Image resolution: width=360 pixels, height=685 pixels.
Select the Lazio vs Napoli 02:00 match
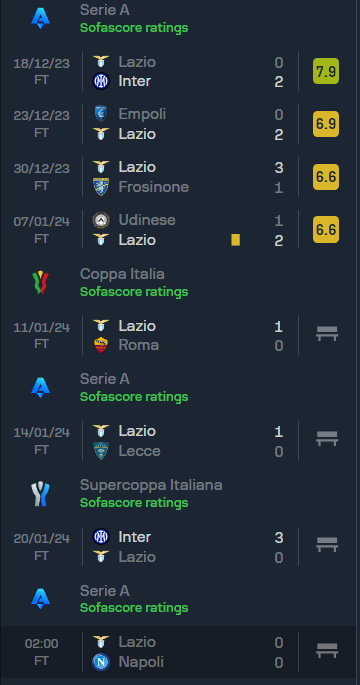pos(180,651)
